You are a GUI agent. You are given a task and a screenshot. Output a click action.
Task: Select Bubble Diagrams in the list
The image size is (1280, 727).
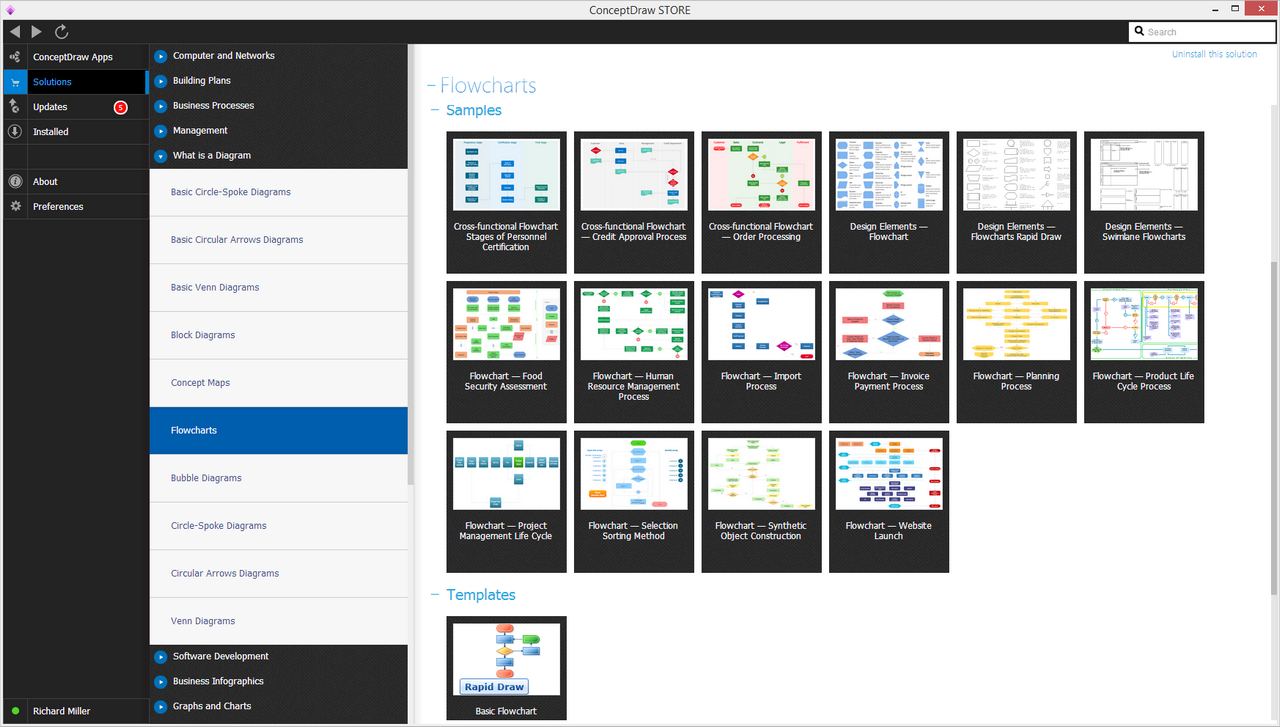pos(279,478)
